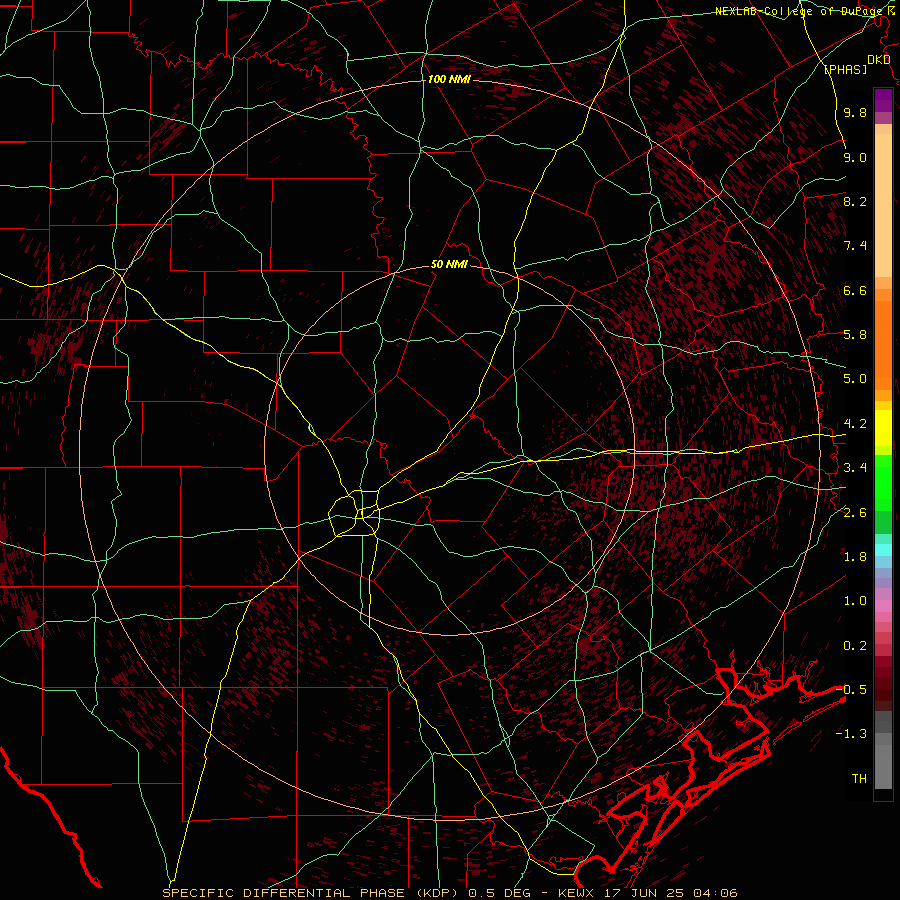Click the 0.2 value on color scale

coord(855,646)
